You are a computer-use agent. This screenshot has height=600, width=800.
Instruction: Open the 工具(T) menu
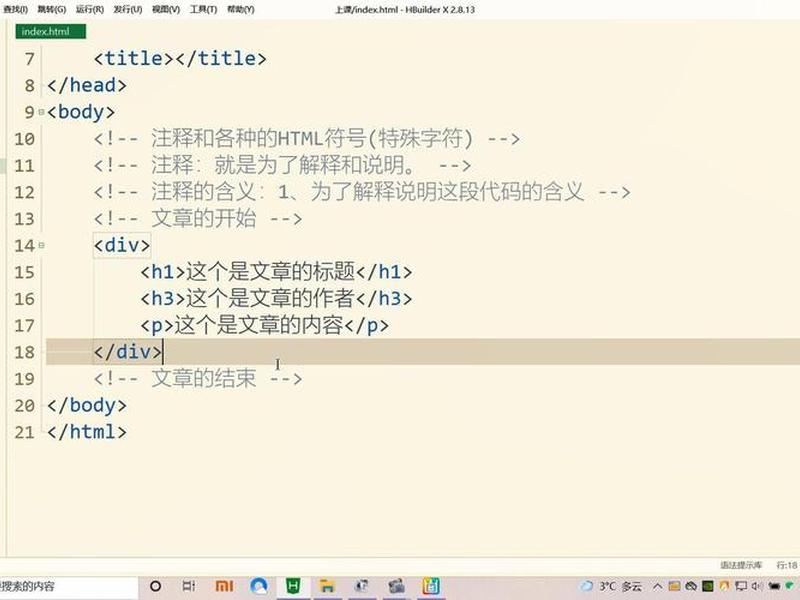pyautogui.click(x=204, y=10)
